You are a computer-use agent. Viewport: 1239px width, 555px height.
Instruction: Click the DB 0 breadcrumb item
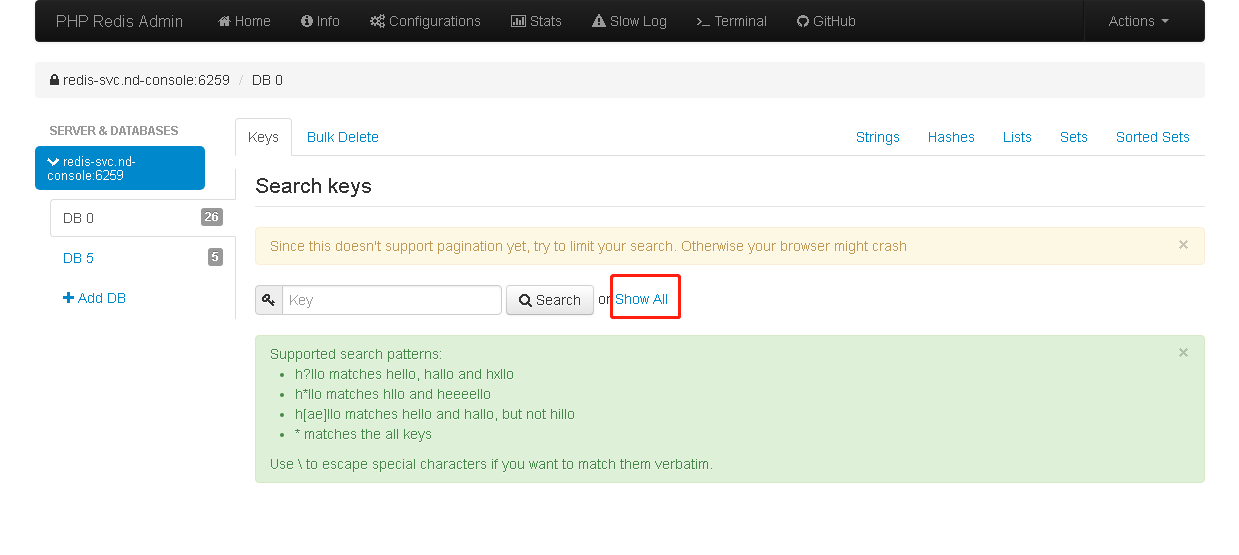267,80
